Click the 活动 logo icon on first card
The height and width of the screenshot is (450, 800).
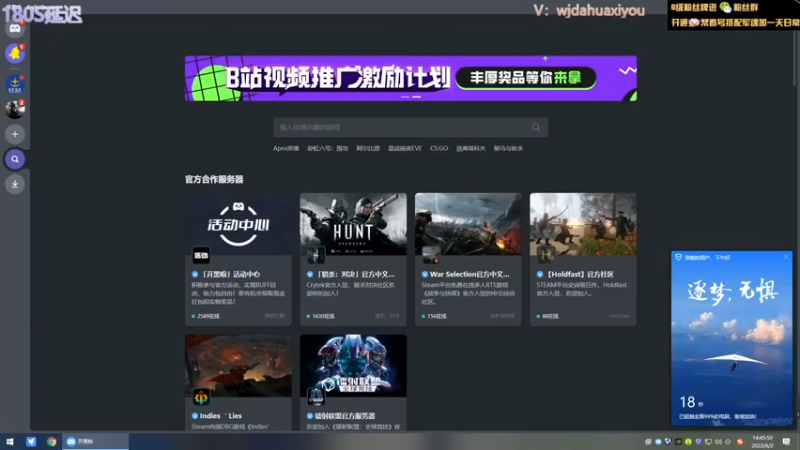pyautogui.click(x=201, y=255)
